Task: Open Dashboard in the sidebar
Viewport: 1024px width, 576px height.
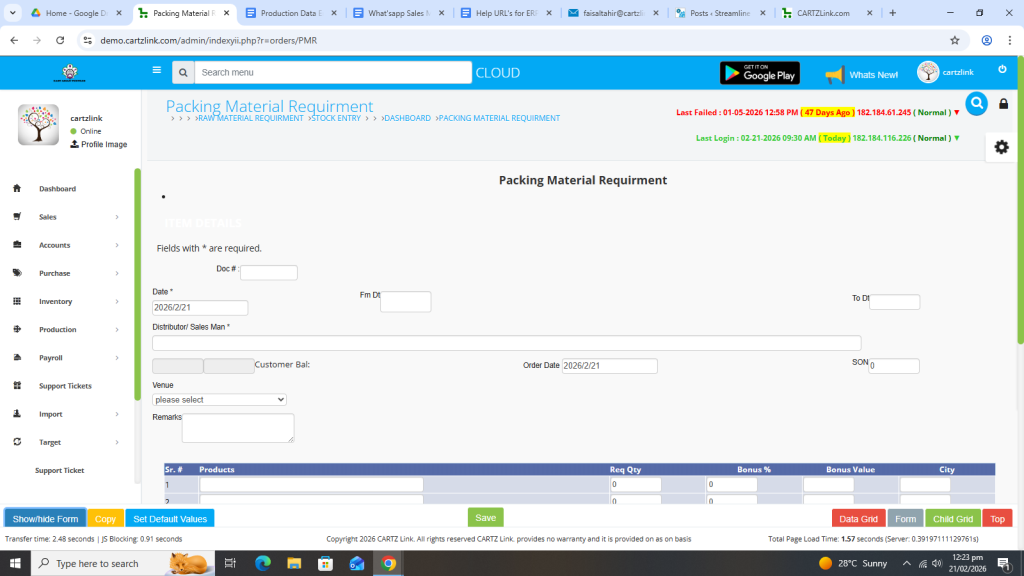Action: [57, 189]
